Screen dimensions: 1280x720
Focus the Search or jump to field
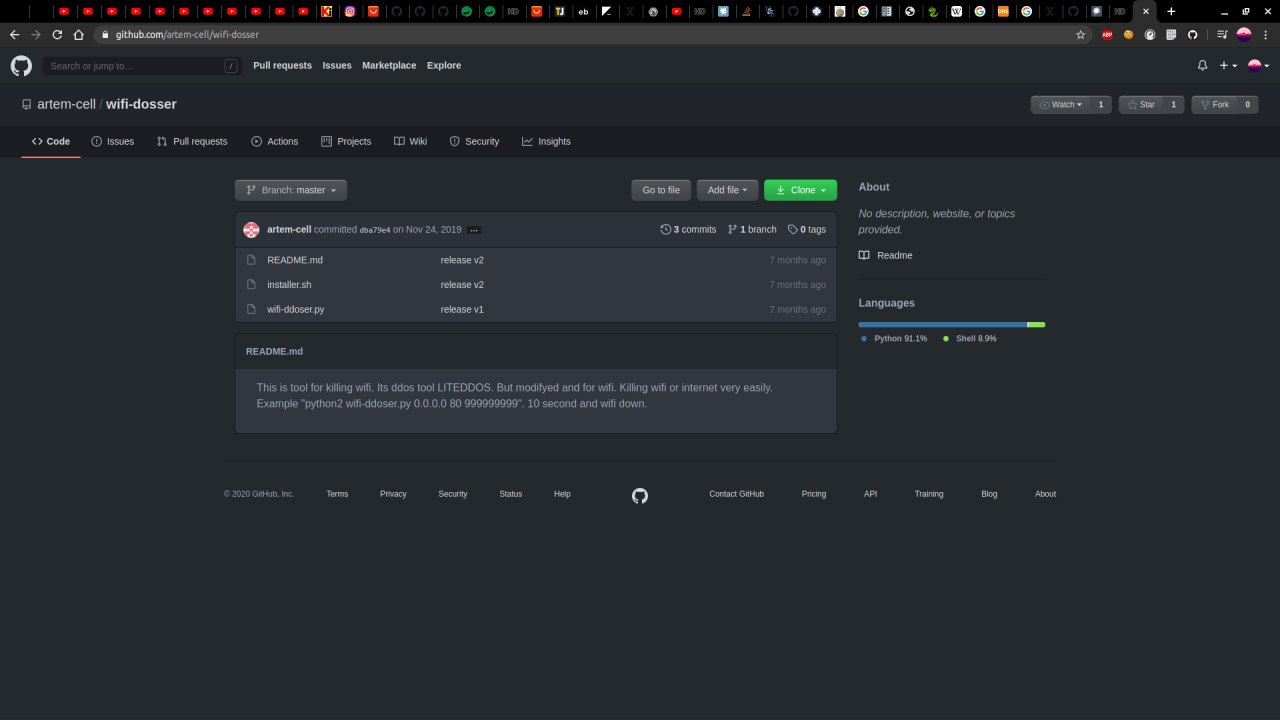141,66
